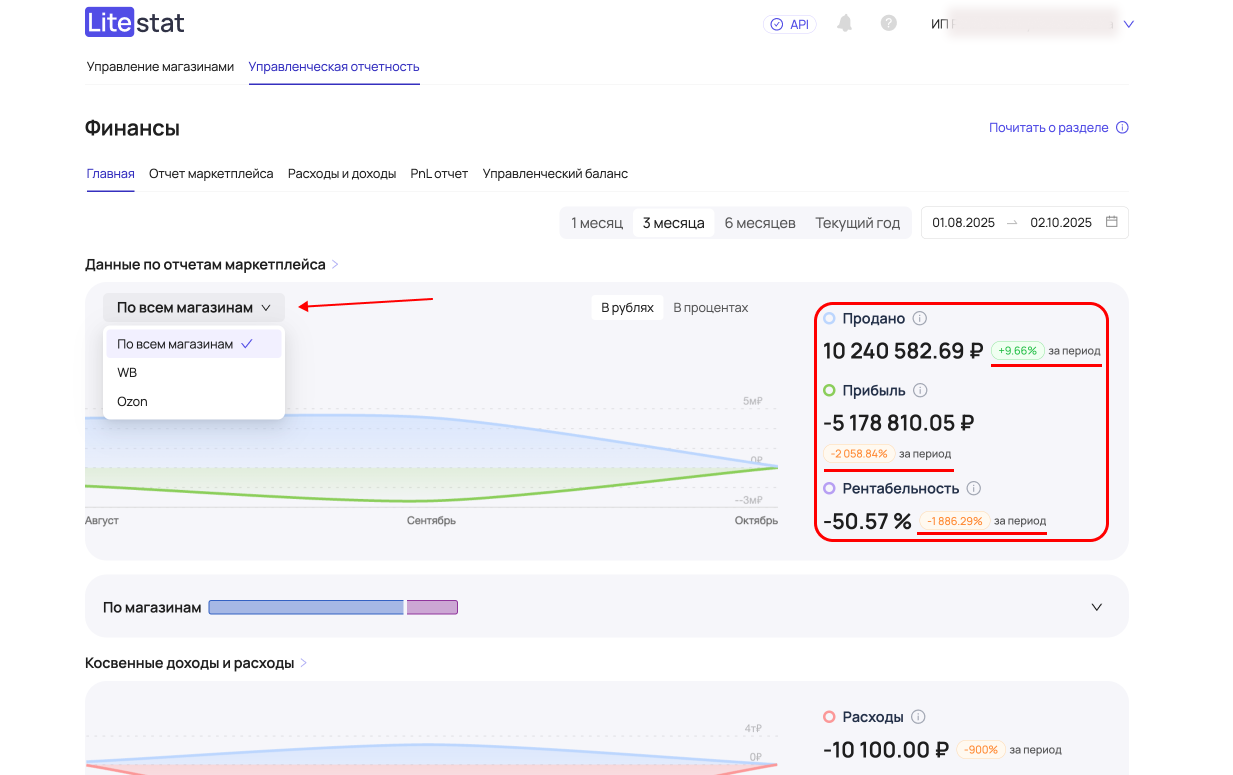Open the calendar icon in date range
This screenshot has width=1233, height=775.
click(x=1111, y=223)
